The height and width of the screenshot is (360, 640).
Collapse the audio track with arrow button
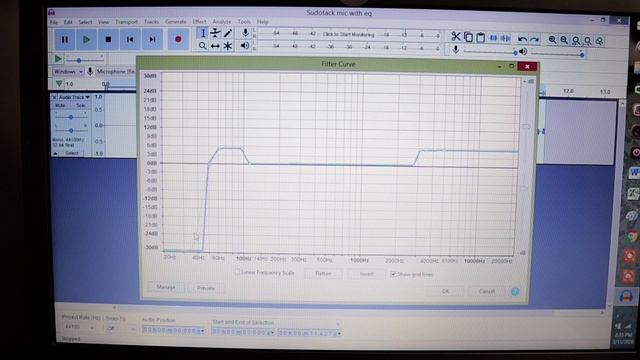[56, 153]
